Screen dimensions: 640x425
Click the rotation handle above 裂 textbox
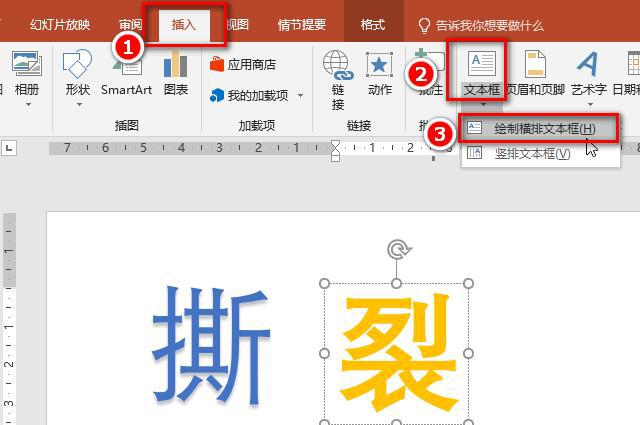tap(397, 248)
